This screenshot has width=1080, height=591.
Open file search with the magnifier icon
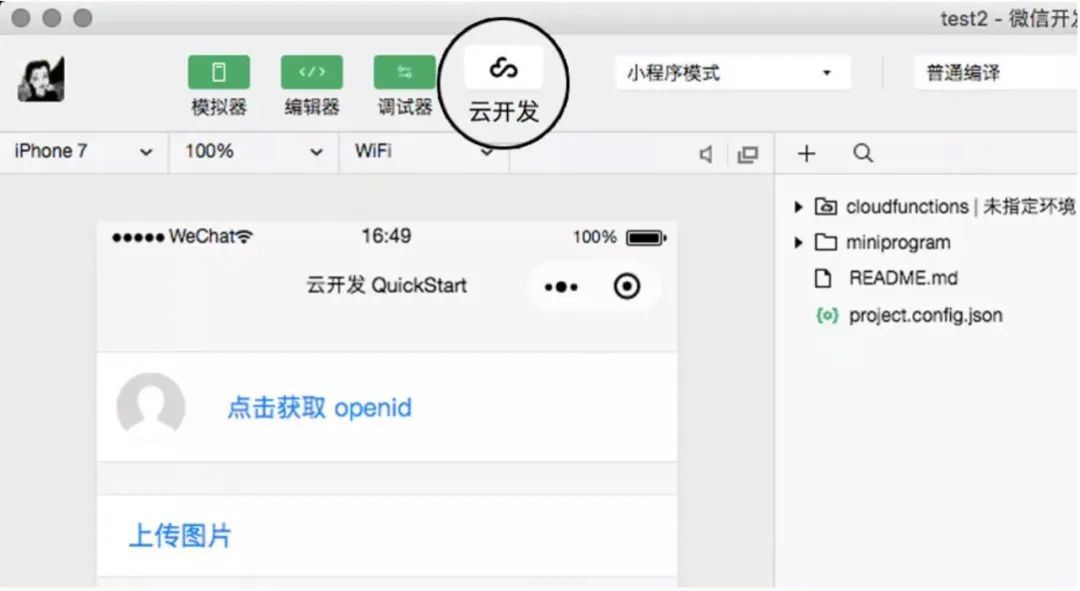862,152
